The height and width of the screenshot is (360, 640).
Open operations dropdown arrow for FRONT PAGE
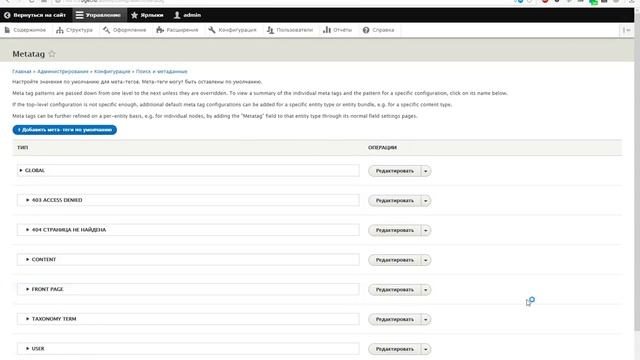[426, 290]
